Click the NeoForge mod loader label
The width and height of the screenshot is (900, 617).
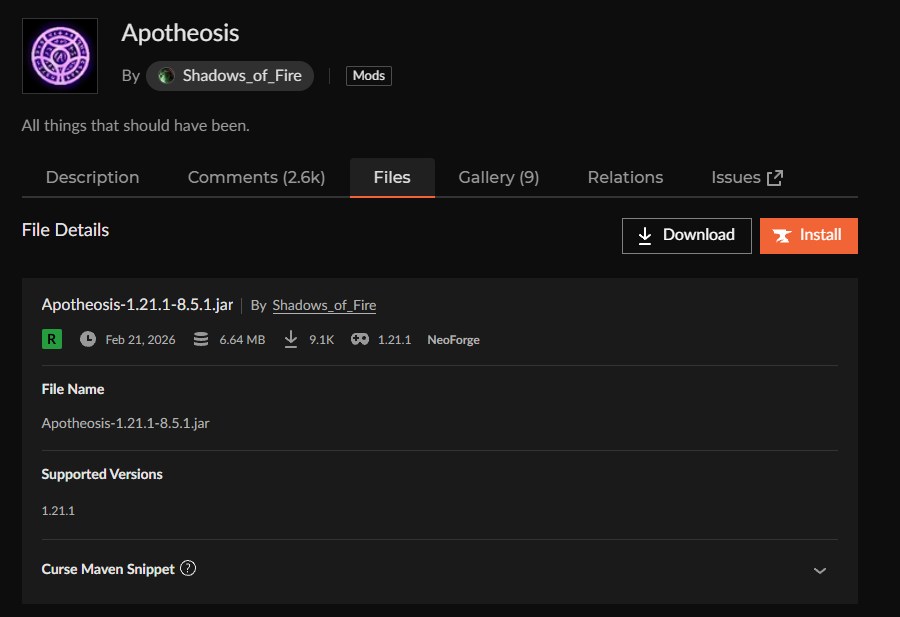coord(453,340)
